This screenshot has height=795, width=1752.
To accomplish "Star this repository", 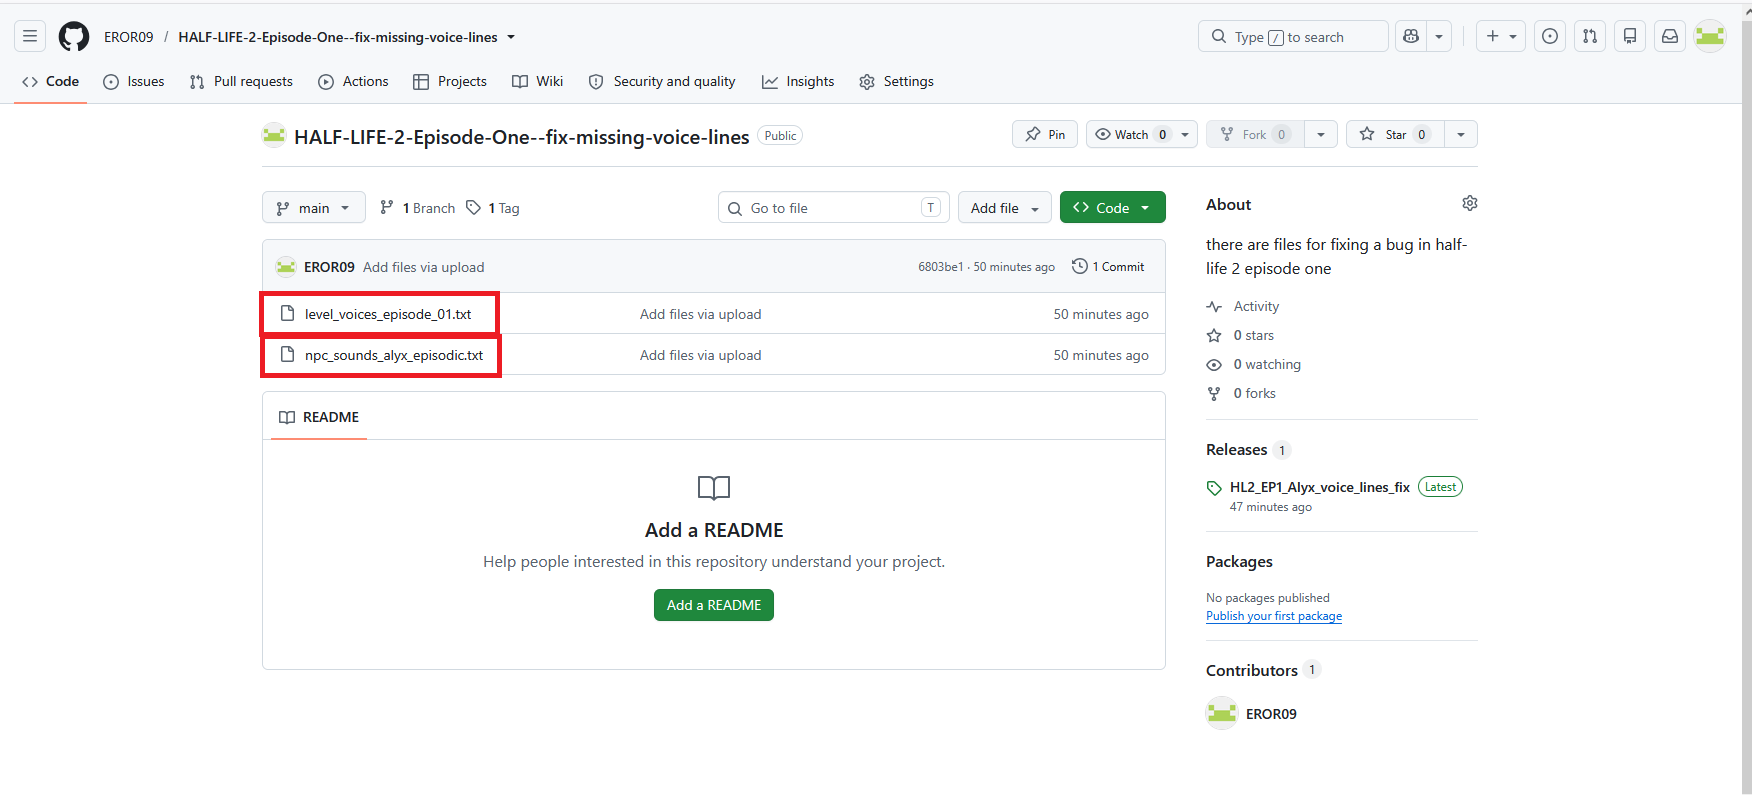I will tap(1395, 134).
